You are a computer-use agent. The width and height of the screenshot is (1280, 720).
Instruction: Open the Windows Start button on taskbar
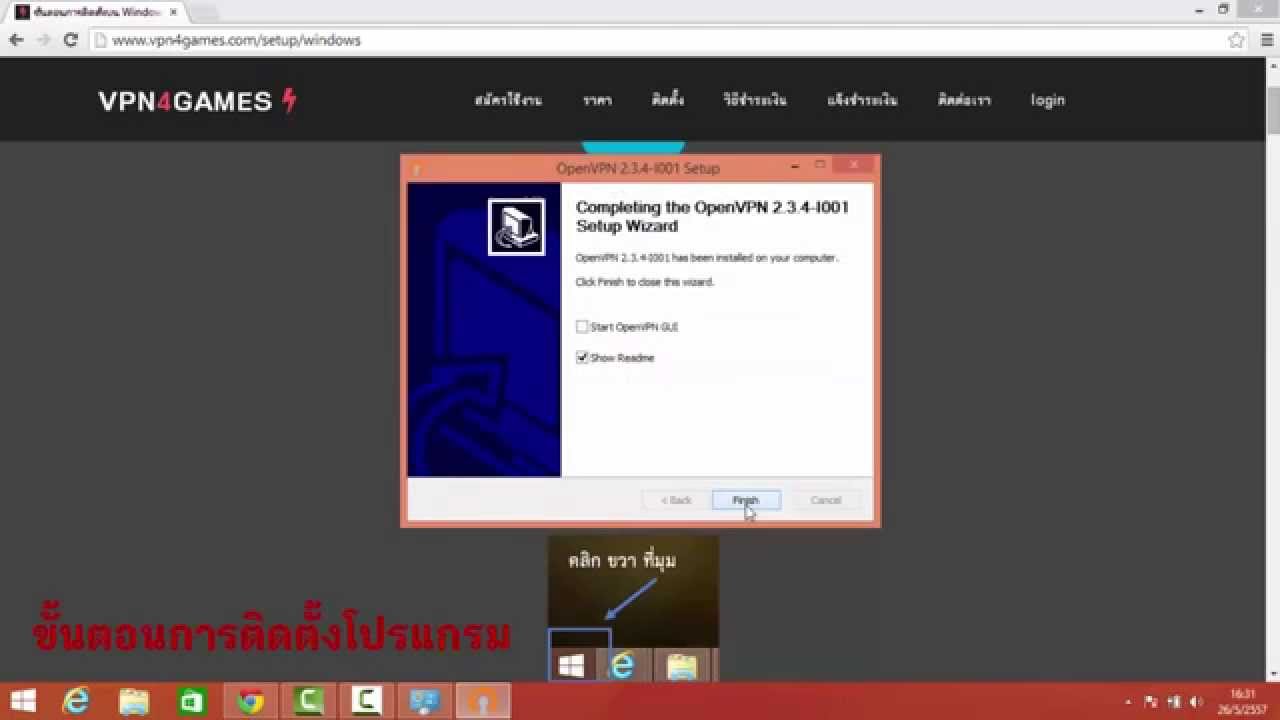coord(23,701)
